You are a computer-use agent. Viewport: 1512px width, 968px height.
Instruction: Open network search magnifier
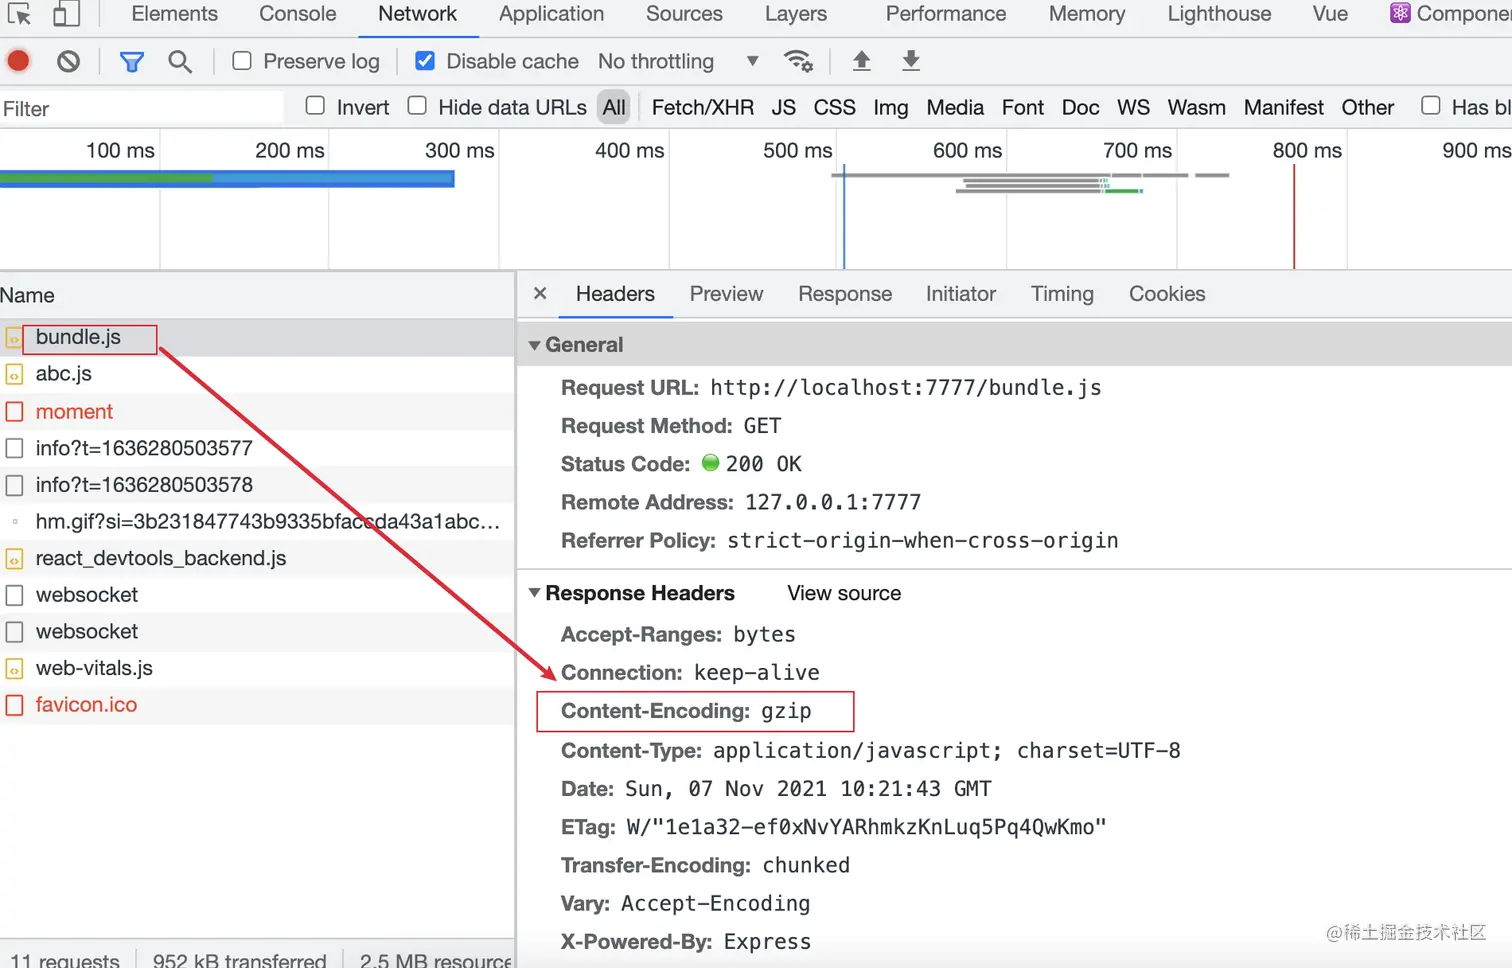click(180, 62)
